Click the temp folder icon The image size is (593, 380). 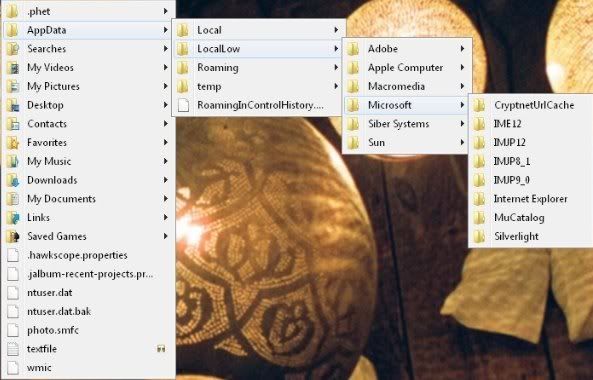[183, 86]
